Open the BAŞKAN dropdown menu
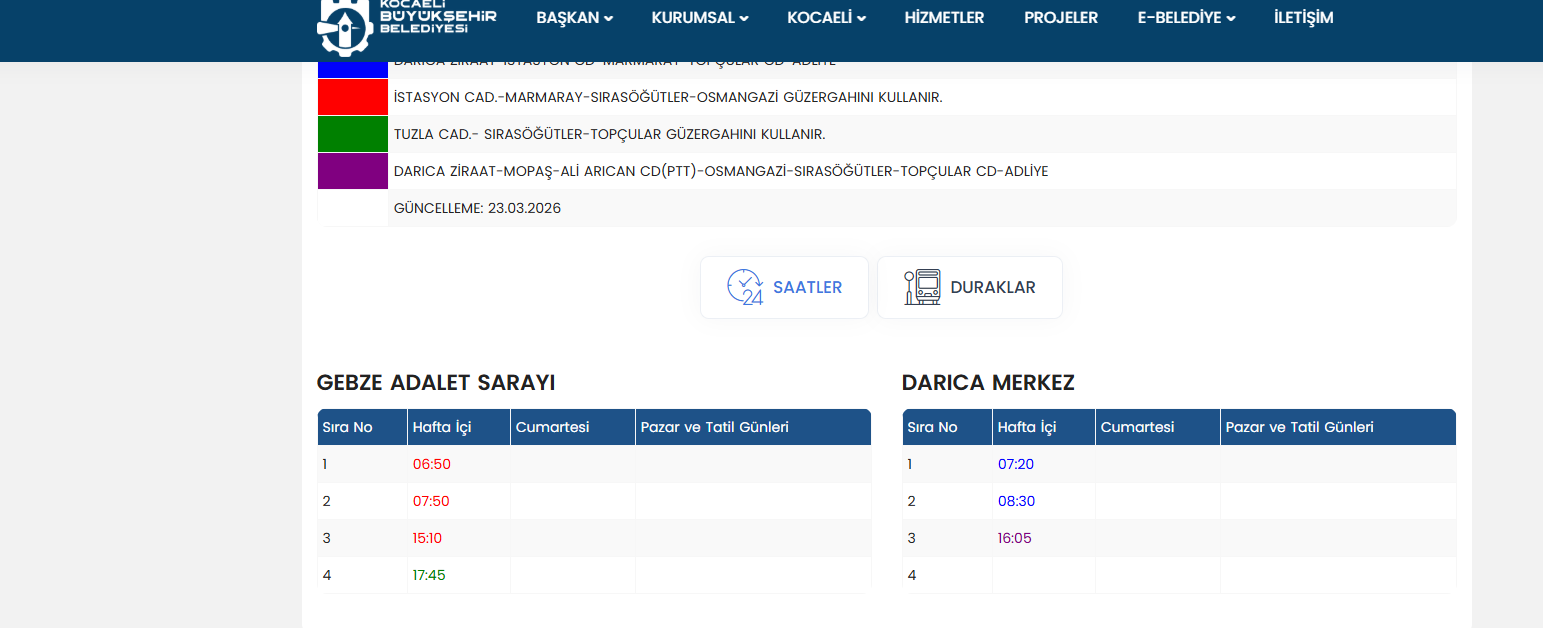The width and height of the screenshot is (1543, 628). coord(575,17)
